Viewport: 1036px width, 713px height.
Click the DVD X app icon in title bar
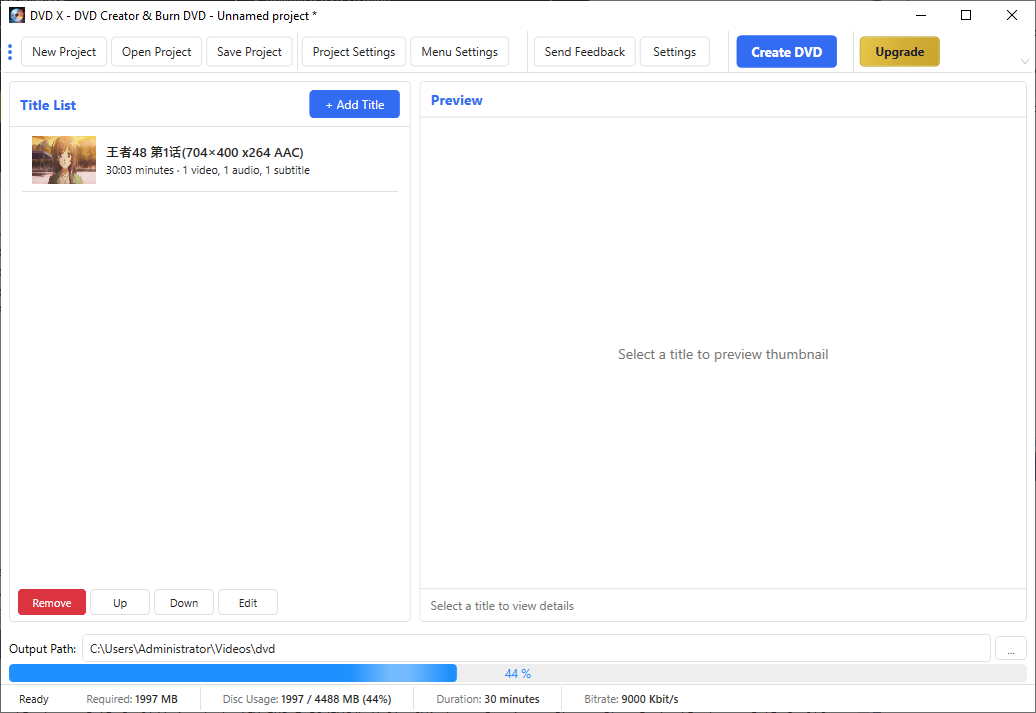[17, 15]
